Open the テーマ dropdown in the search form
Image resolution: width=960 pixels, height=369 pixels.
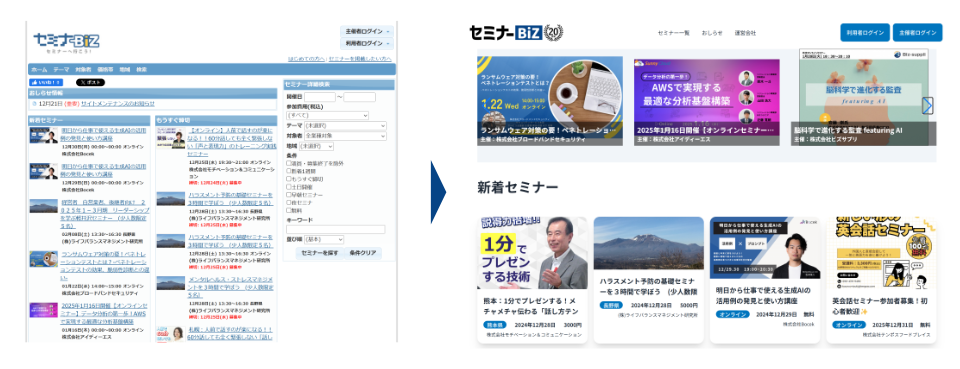click(345, 125)
